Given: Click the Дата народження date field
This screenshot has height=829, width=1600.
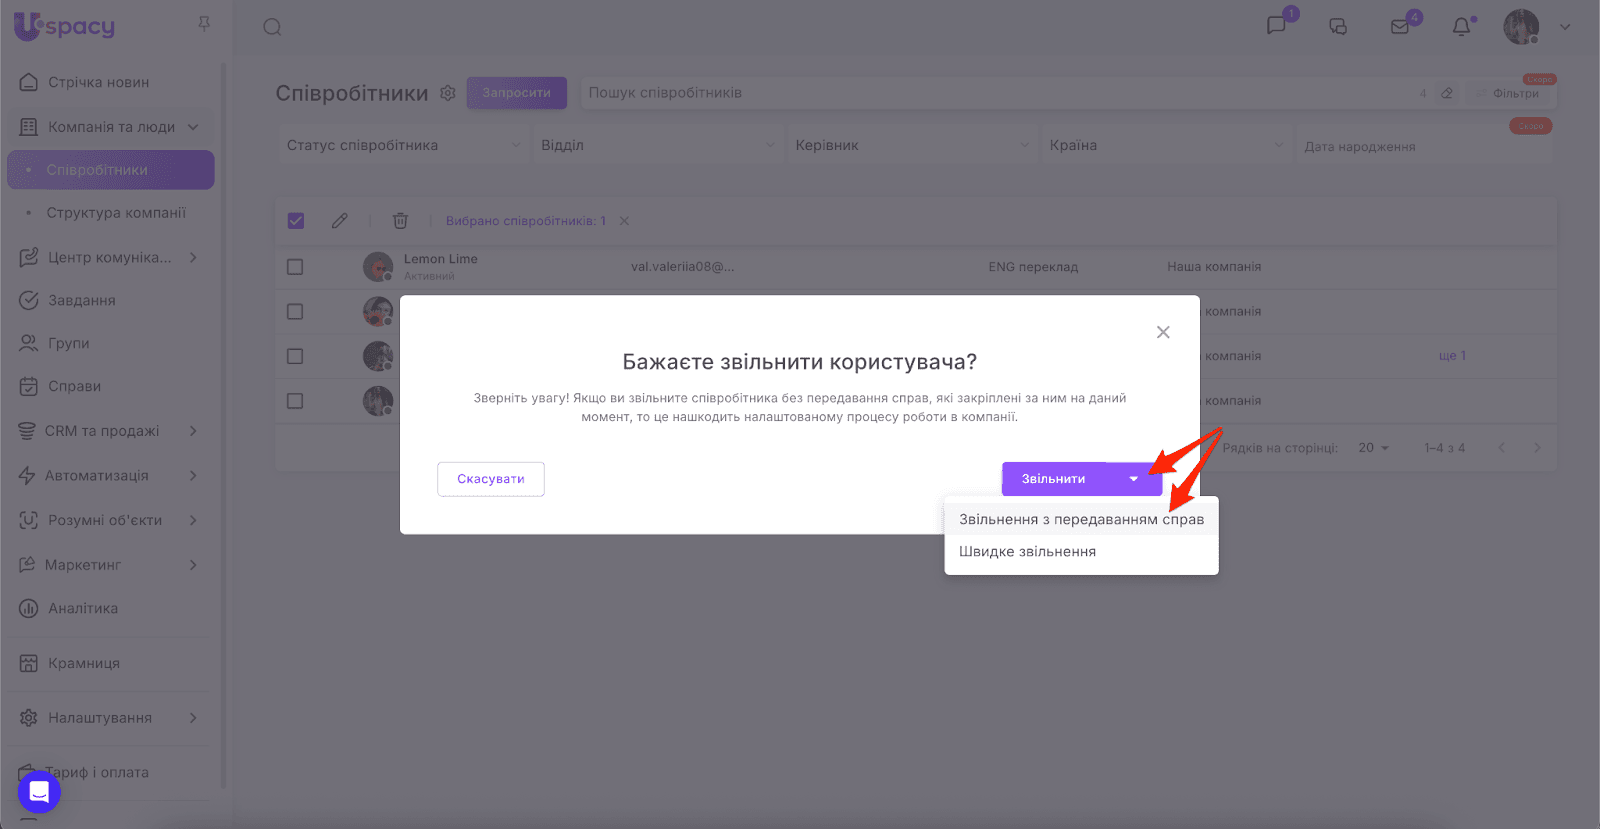Looking at the screenshot, I should [x=1425, y=146].
